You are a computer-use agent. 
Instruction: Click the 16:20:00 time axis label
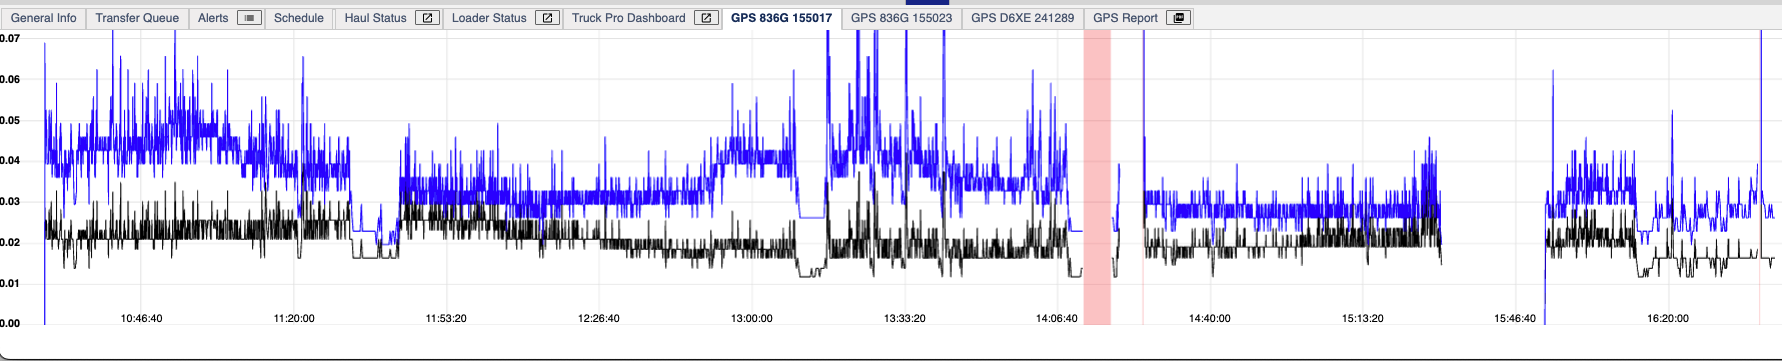coord(1668,318)
